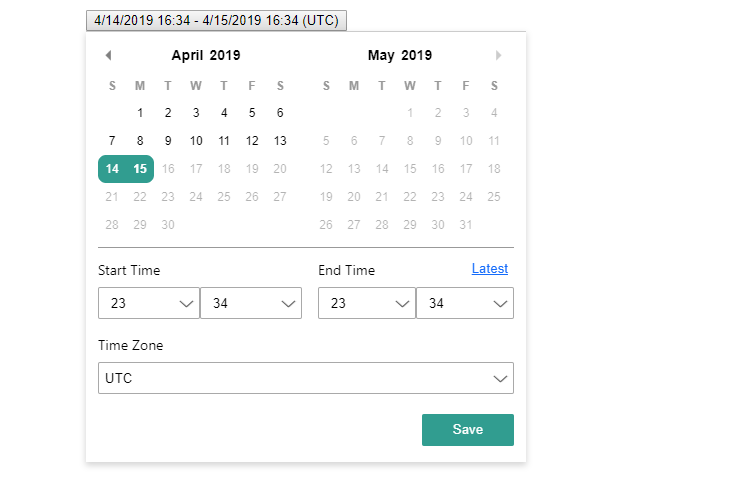Click the Latest link
Screen dimensions: 729x500
(x=489, y=269)
